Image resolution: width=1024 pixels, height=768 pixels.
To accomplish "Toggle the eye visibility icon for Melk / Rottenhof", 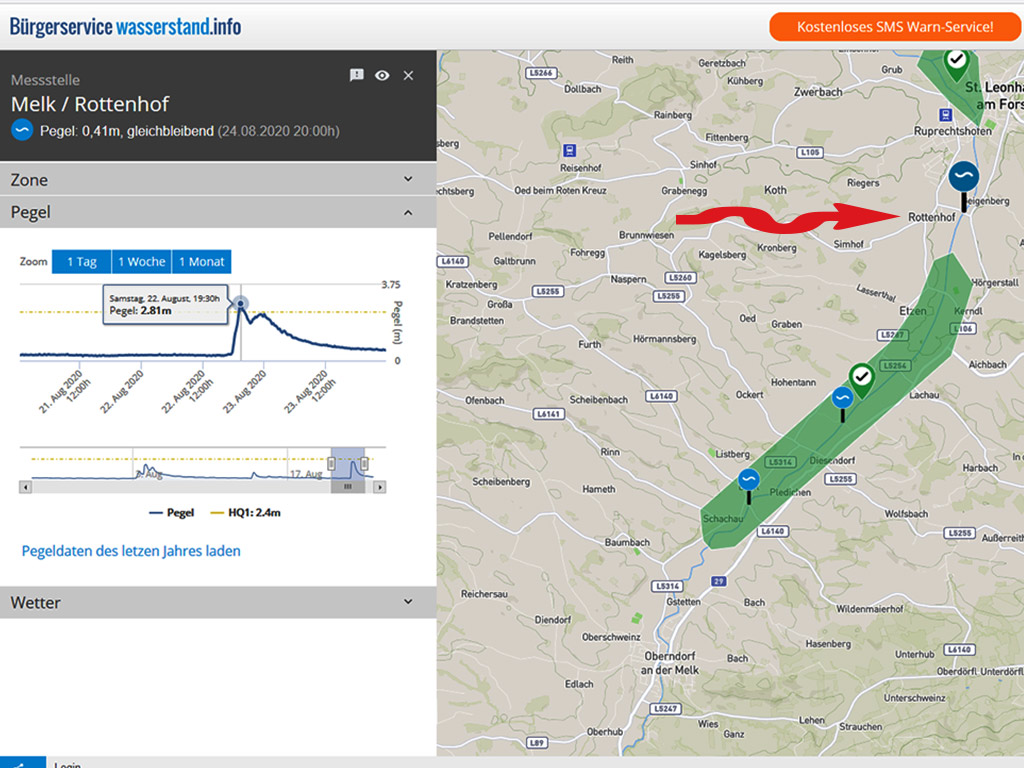I will point(382,76).
